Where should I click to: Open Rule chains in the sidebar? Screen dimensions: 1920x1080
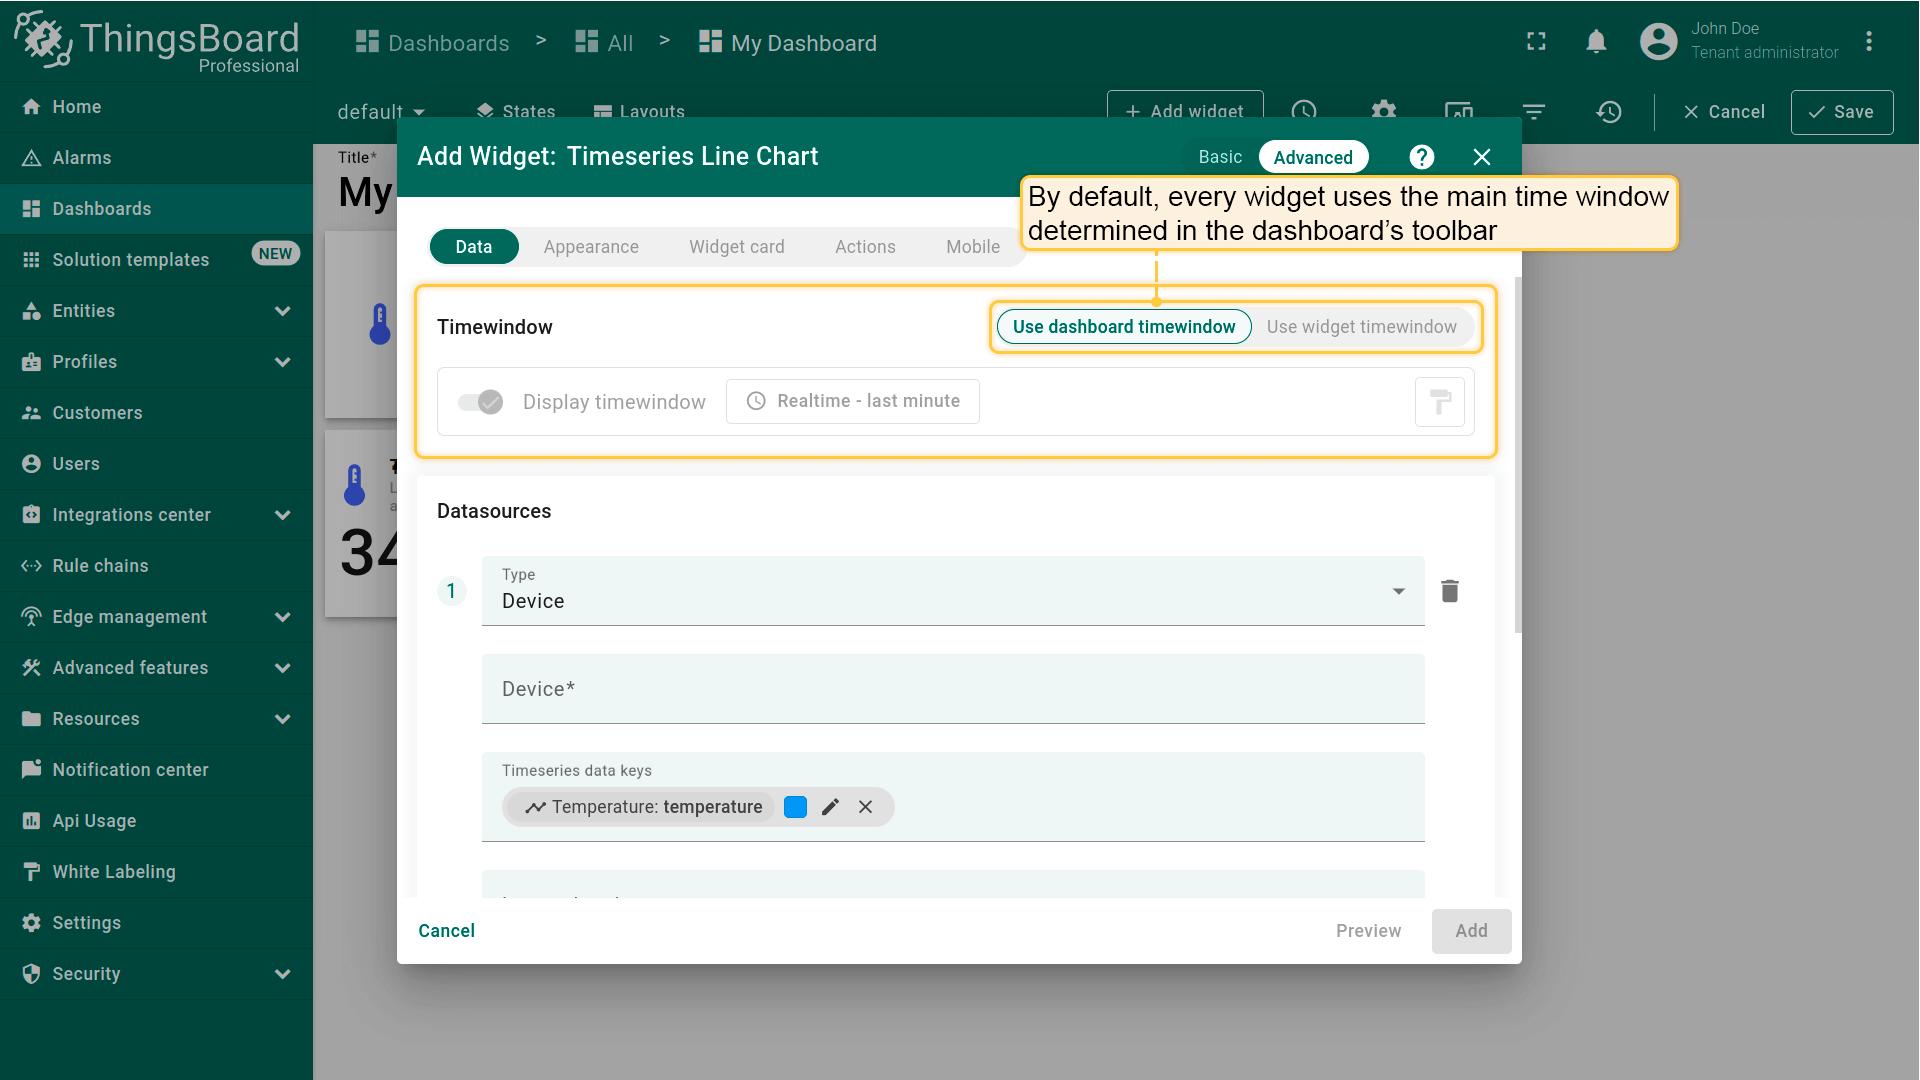pos(100,566)
